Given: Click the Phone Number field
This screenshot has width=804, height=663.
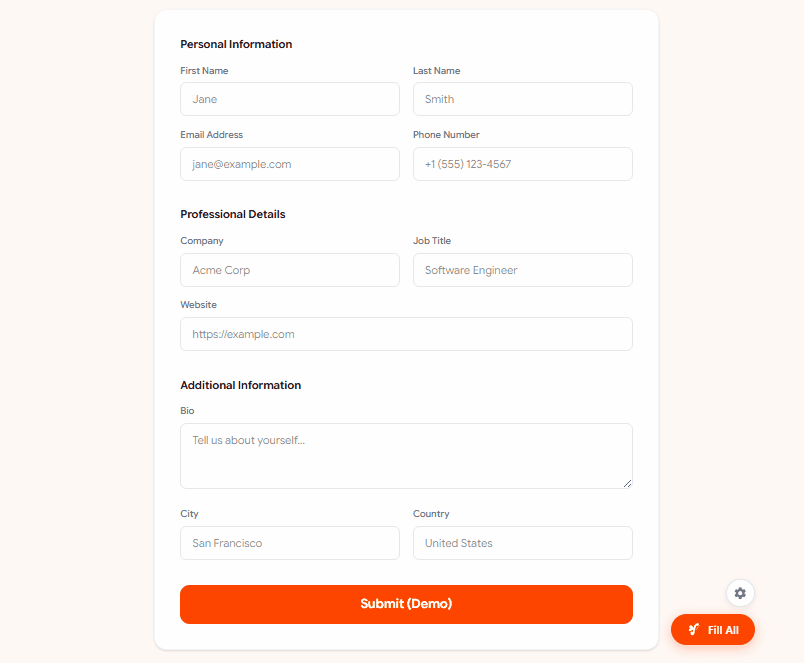Looking at the screenshot, I should pos(522,163).
